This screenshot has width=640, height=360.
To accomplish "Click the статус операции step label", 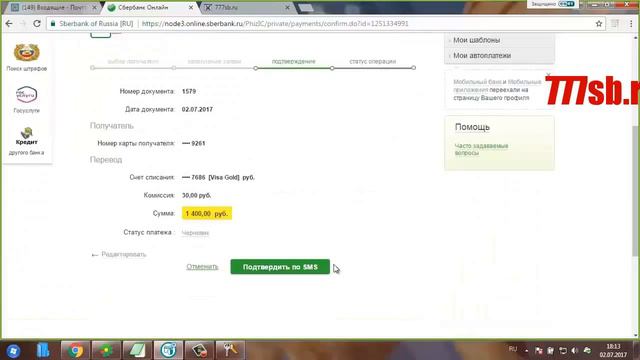I will click(373, 61).
